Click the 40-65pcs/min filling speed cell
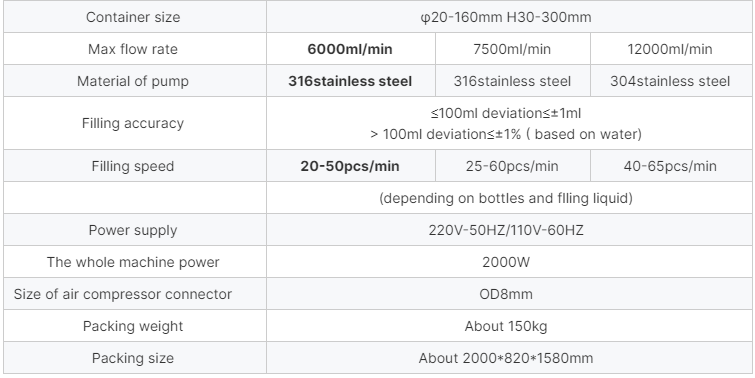 [x=670, y=166]
